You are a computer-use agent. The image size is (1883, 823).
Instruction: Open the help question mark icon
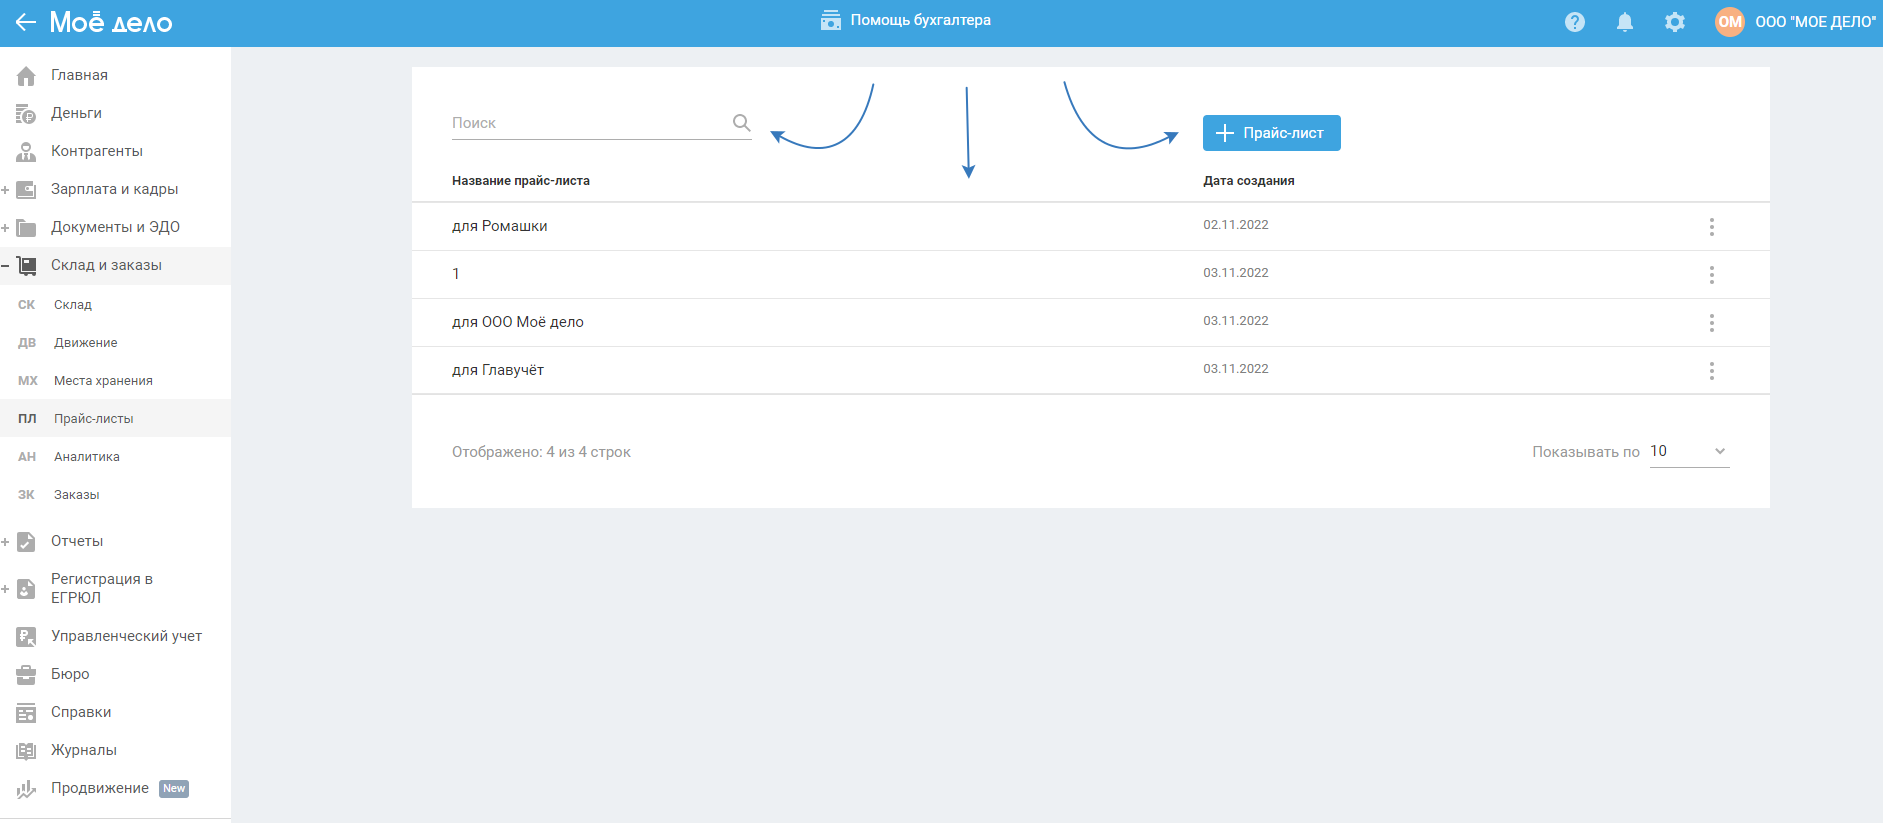[1575, 22]
